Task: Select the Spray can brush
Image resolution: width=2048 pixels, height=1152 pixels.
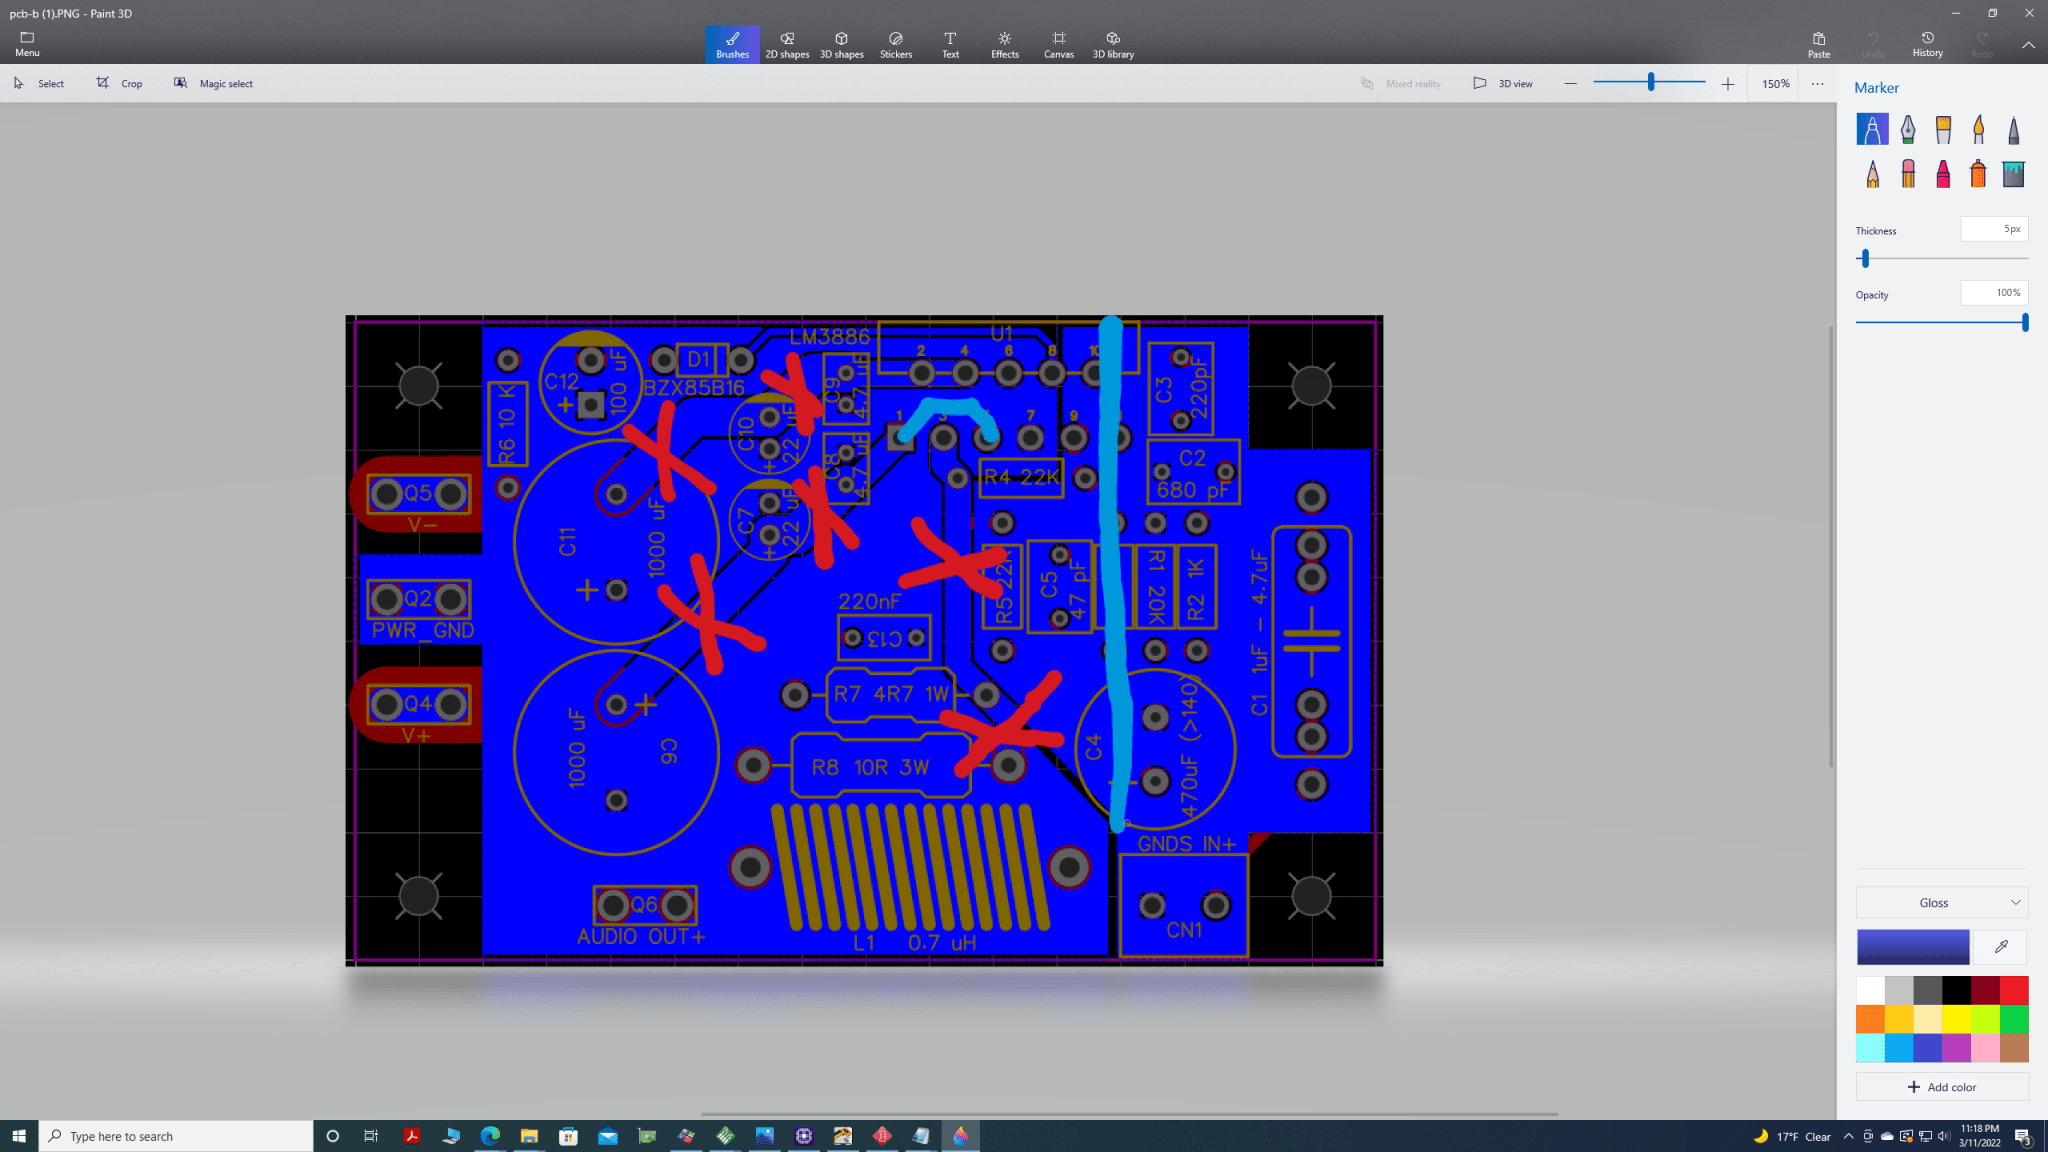Action: [1978, 174]
